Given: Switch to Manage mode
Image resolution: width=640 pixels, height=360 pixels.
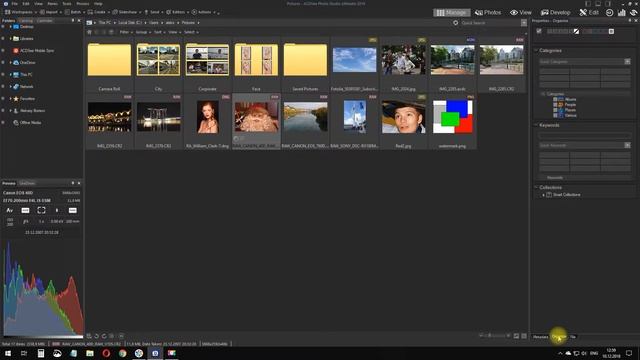Looking at the screenshot, I should tap(451, 13).
